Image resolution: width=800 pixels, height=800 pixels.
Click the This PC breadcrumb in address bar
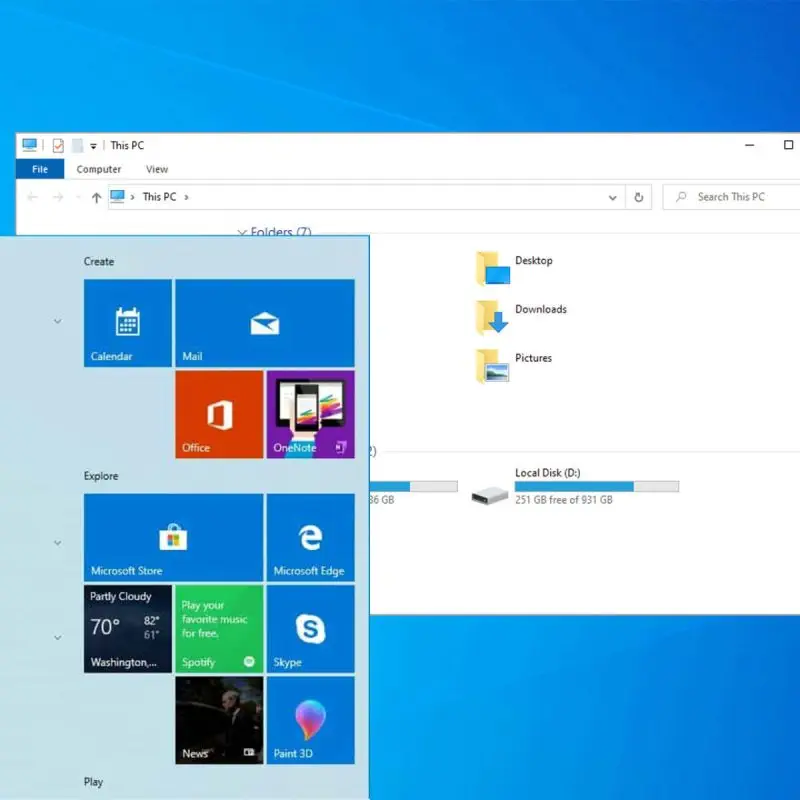[x=159, y=197]
